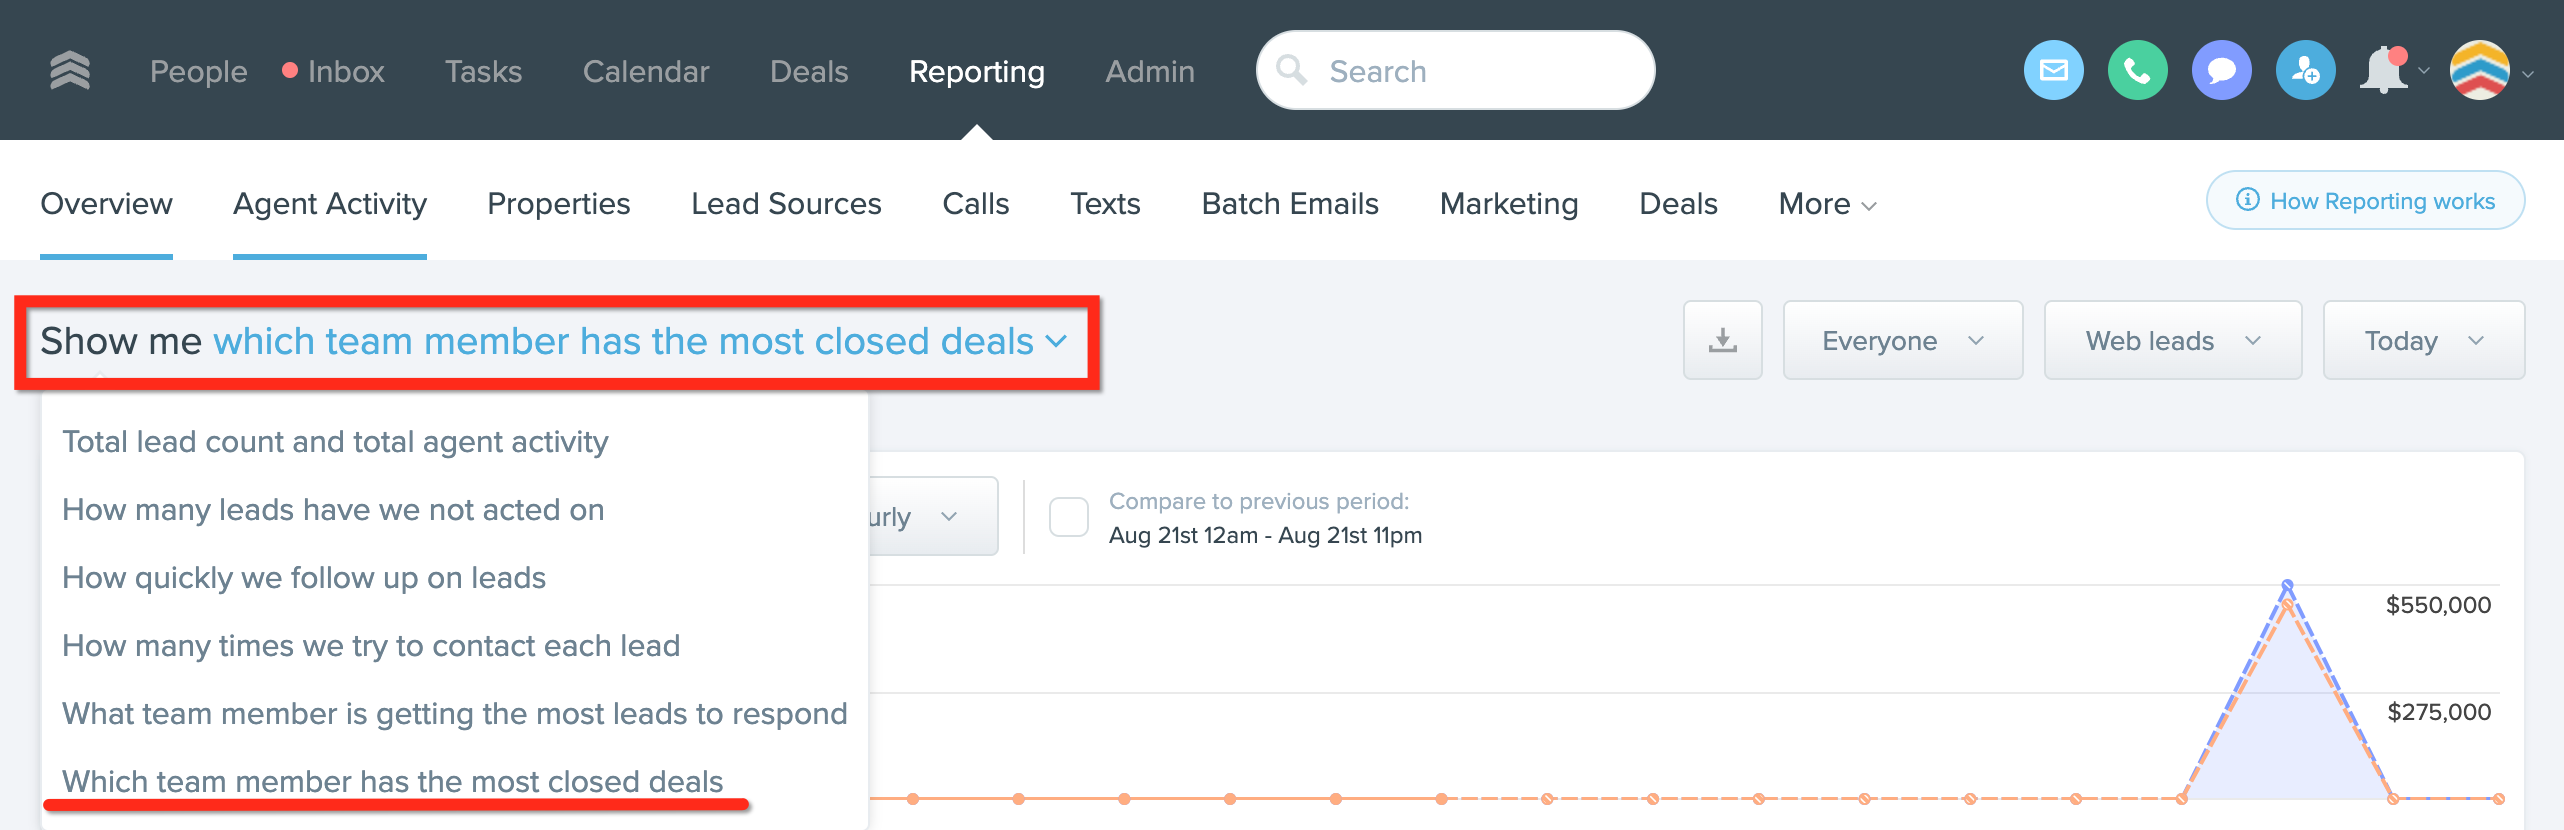This screenshot has width=2564, height=830.
Task: Open the Web leads dropdown
Action: tap(2172, 340)
